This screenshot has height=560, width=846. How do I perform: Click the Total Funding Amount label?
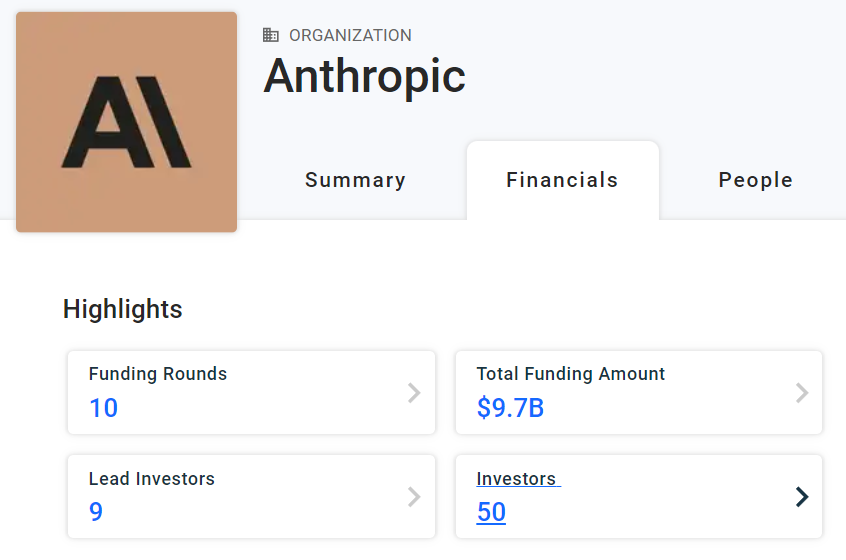pos(571,374)
